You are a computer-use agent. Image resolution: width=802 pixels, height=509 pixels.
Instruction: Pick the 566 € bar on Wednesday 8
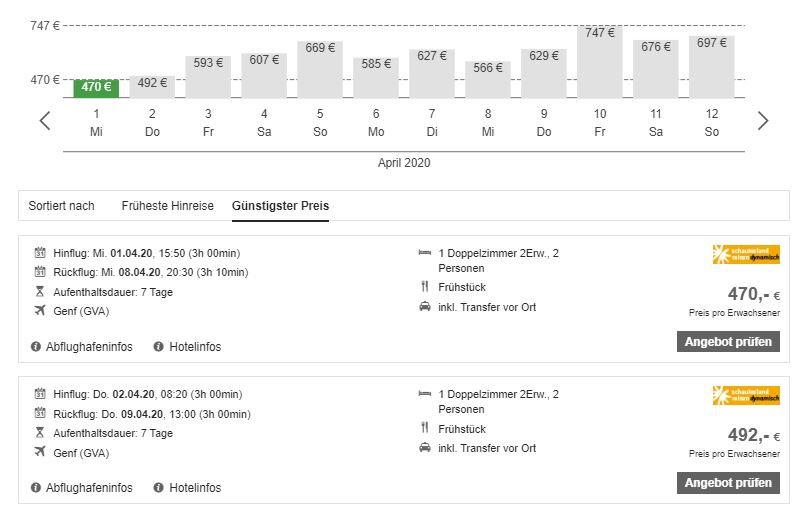[488, 79]
